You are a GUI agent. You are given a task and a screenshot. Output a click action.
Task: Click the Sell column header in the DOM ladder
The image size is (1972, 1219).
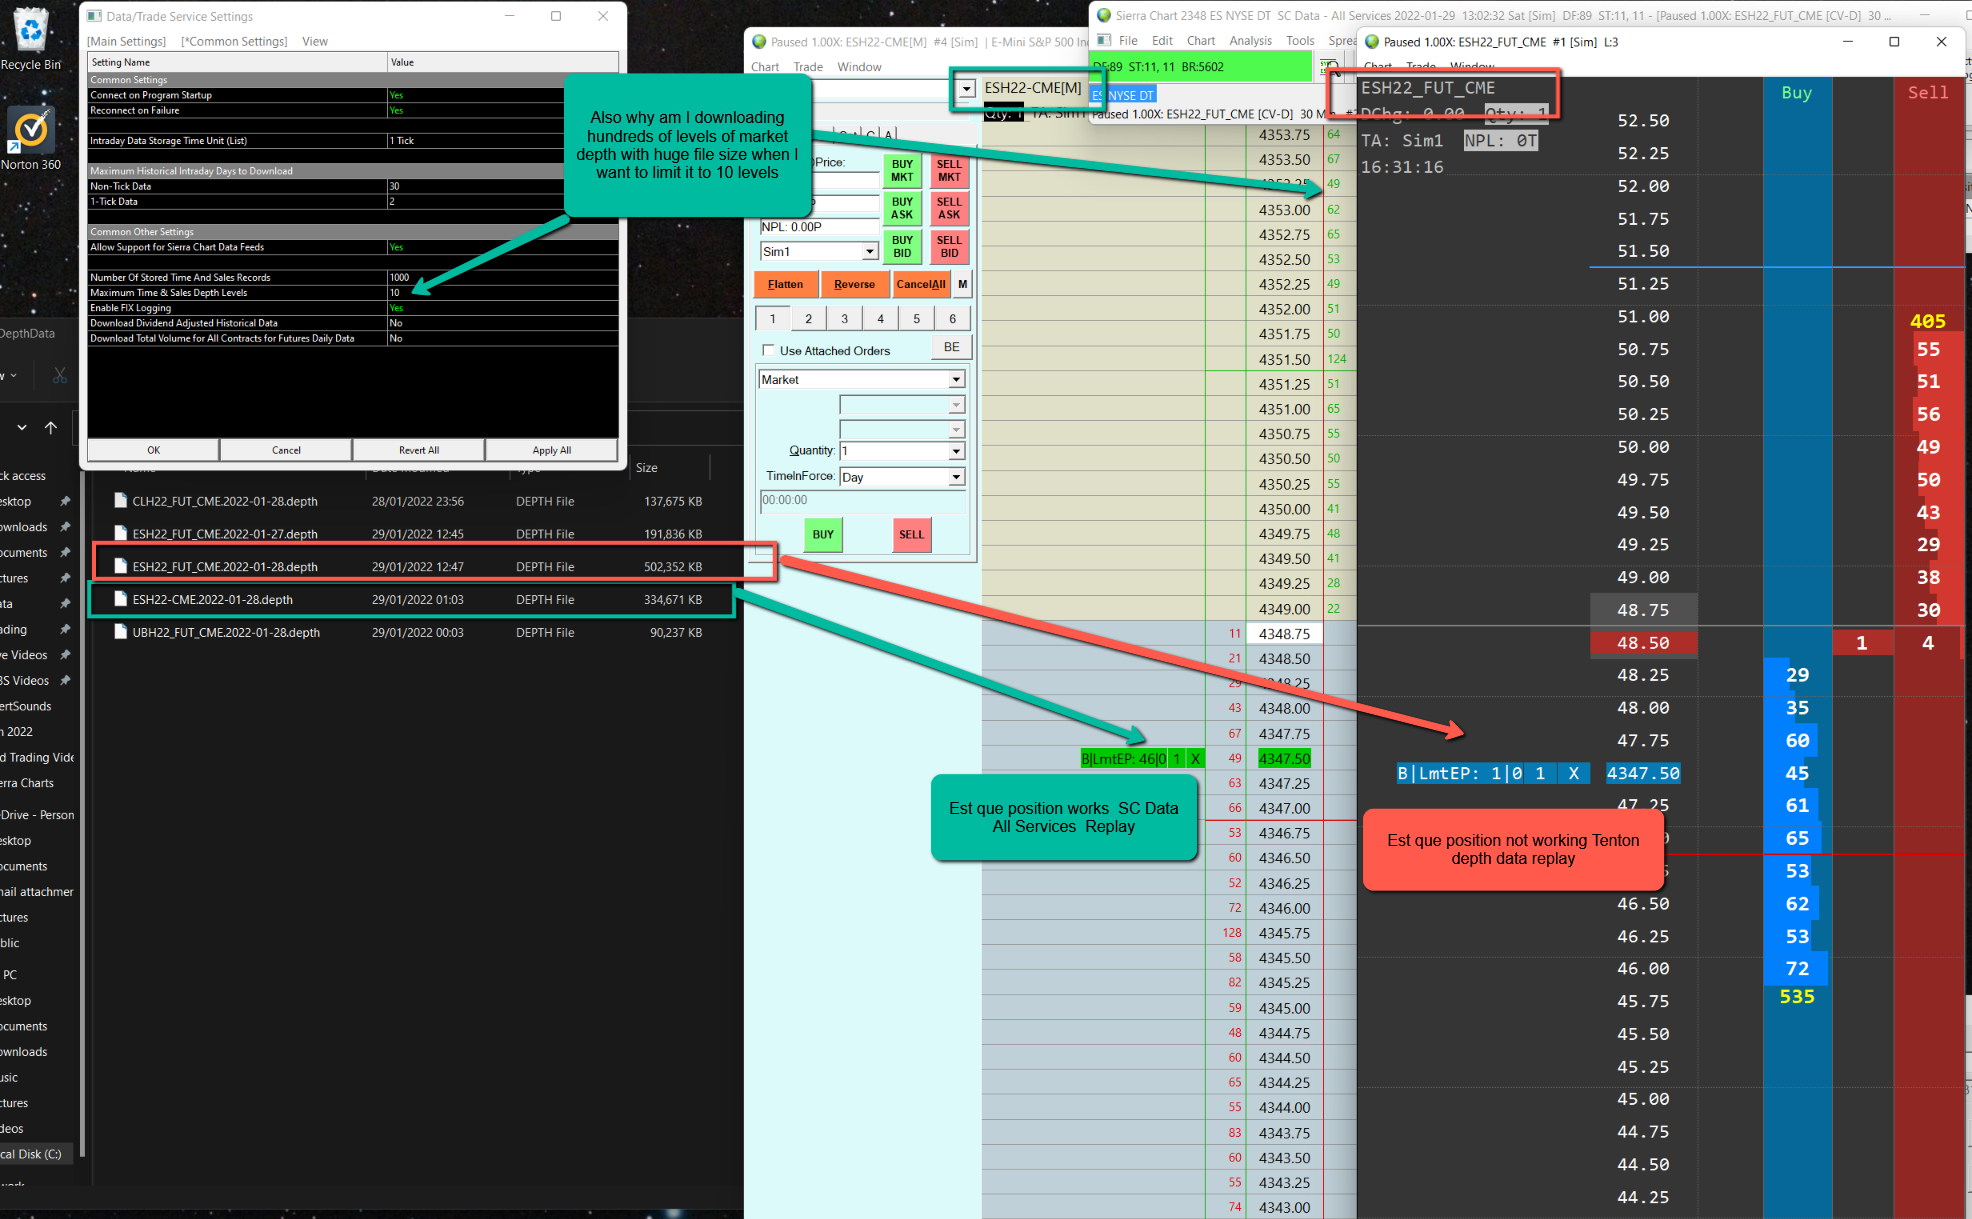point(1928,93)
